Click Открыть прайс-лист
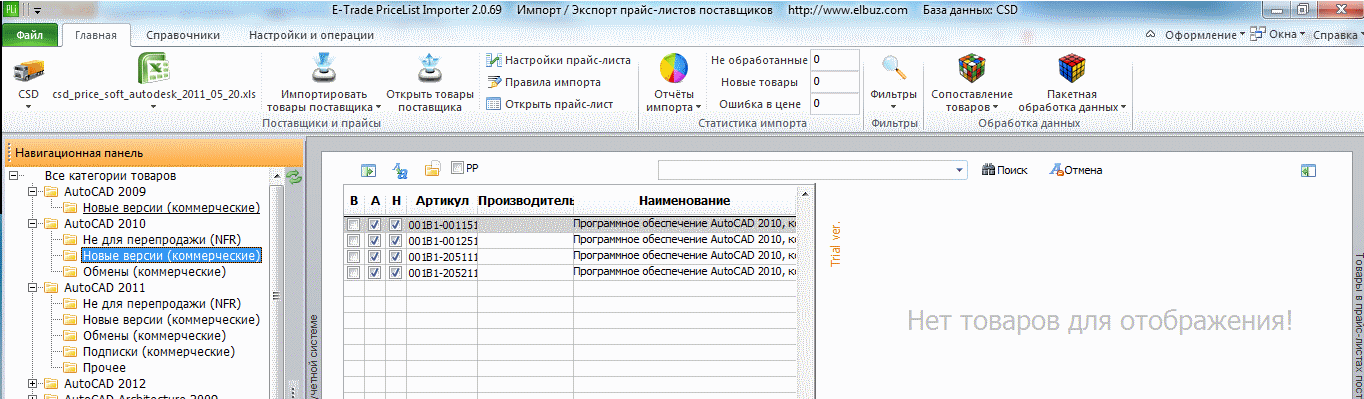 click(x=550, y=104)
